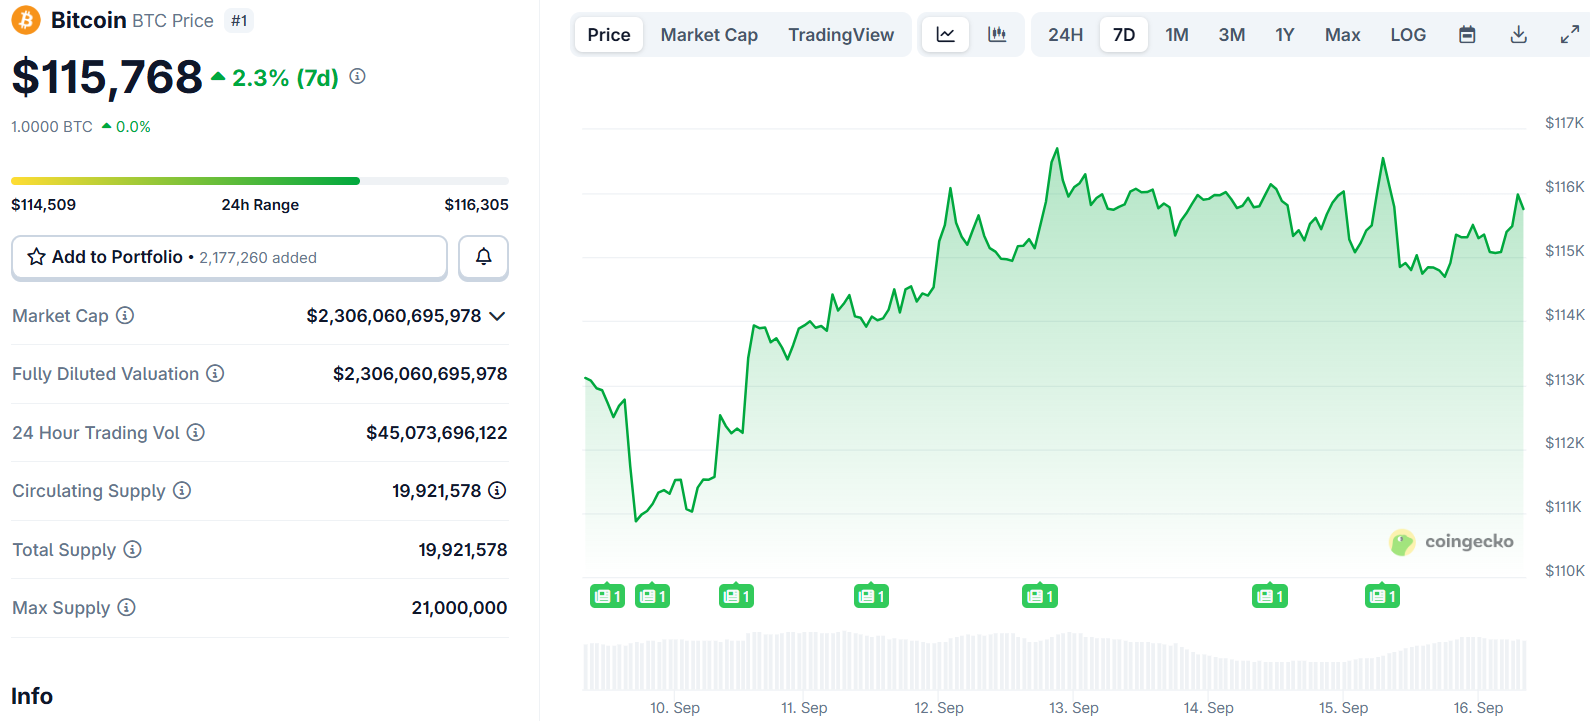Image resolution: width=1590 pixels, height=721 pixels.
Task: Open the news marker near 13. Sep
Action: 1040,597
